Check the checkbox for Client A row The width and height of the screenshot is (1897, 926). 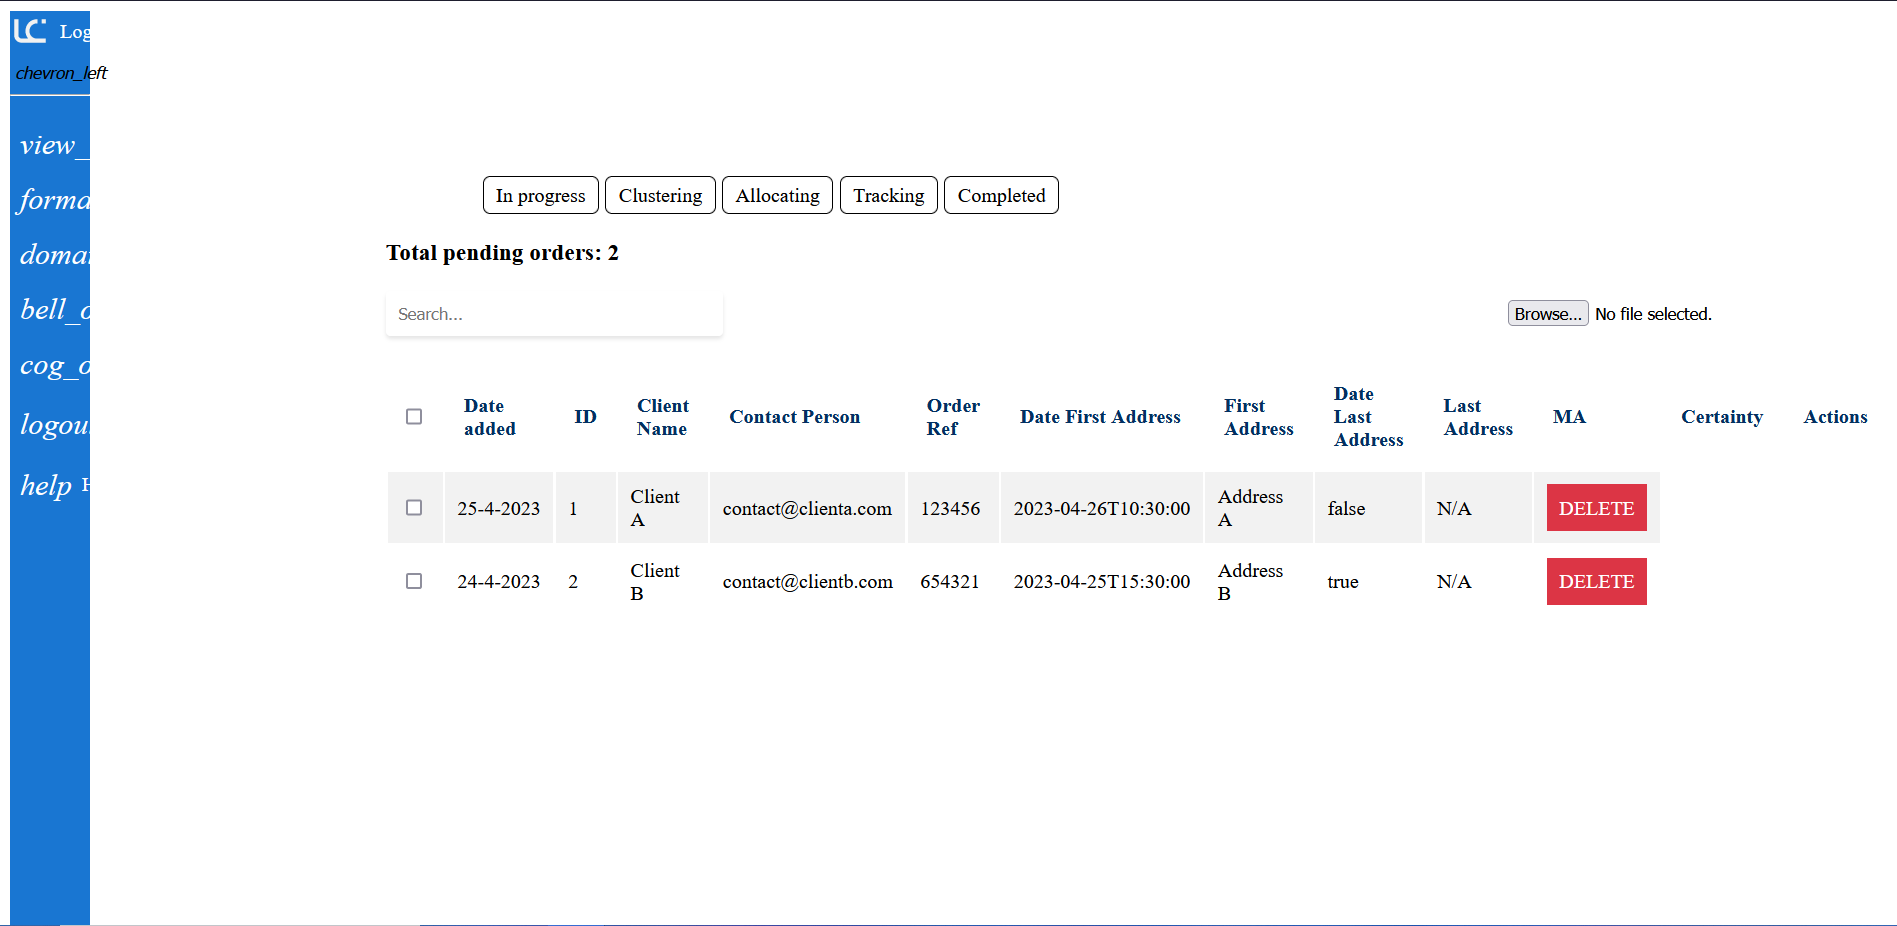tap(414, 508)
